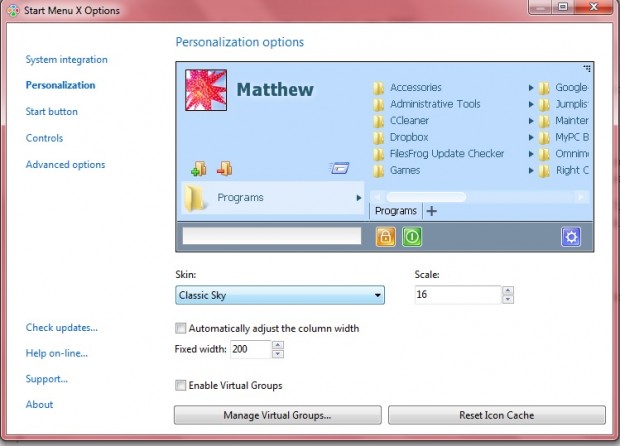Click the Accessories folder icon
The image size is (620, 446).
coord(379,88)
